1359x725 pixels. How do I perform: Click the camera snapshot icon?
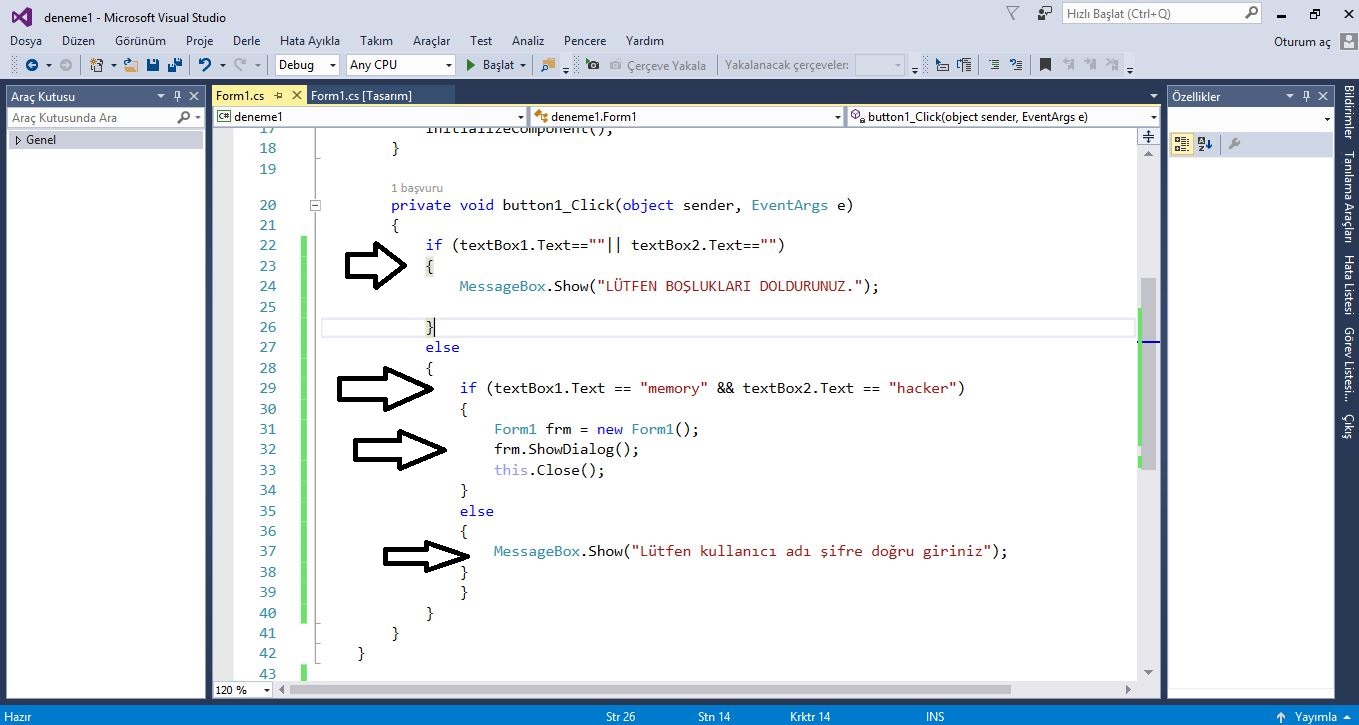pos(593,65)
